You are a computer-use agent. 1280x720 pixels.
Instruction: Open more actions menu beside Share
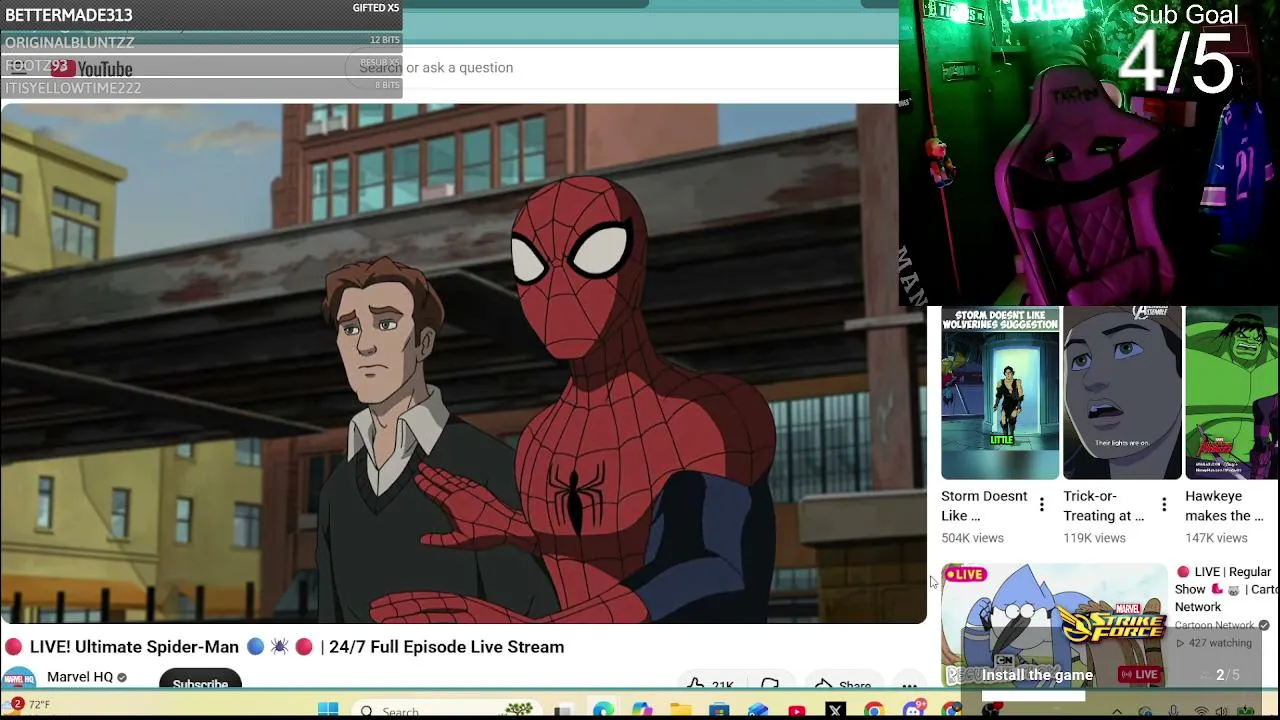tap(909, 684)
